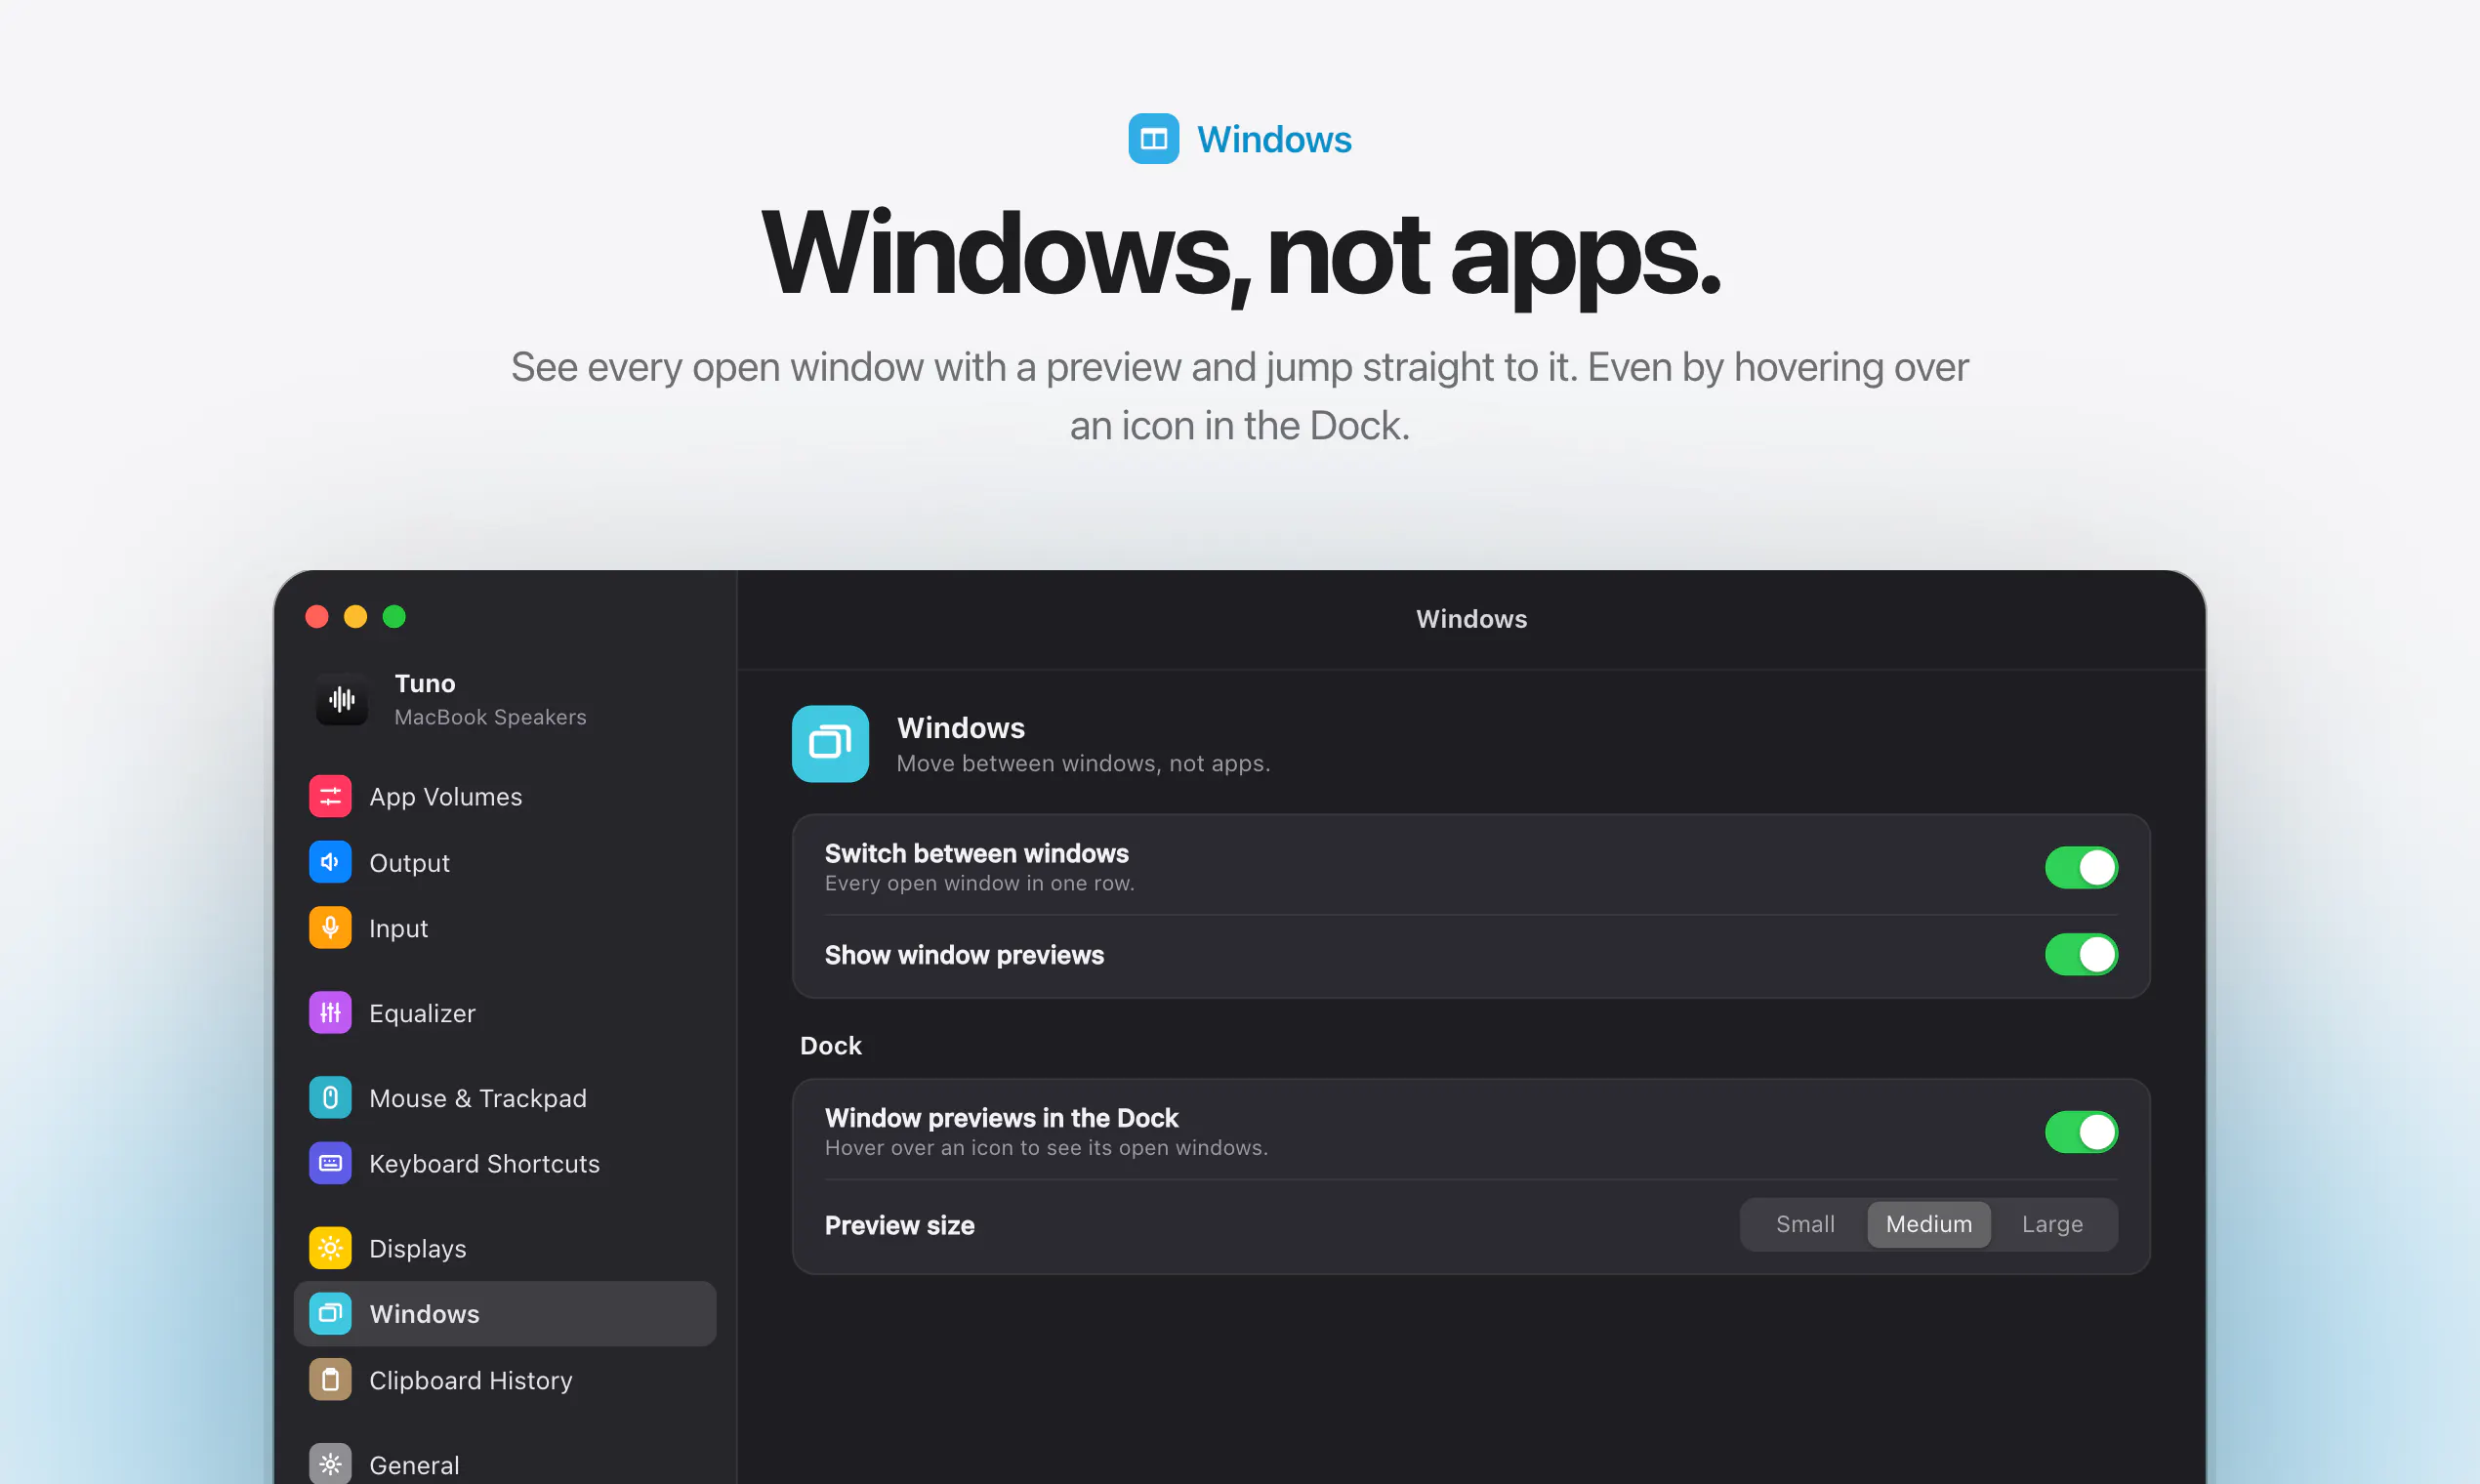Disable Show window previews switch
2480x1484 pixels.
[2081, 955]
